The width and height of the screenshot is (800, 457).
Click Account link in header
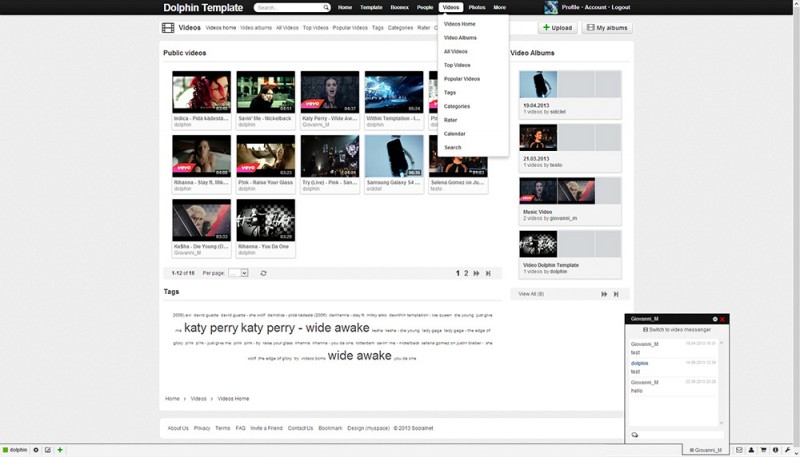[x=595, y=8]
